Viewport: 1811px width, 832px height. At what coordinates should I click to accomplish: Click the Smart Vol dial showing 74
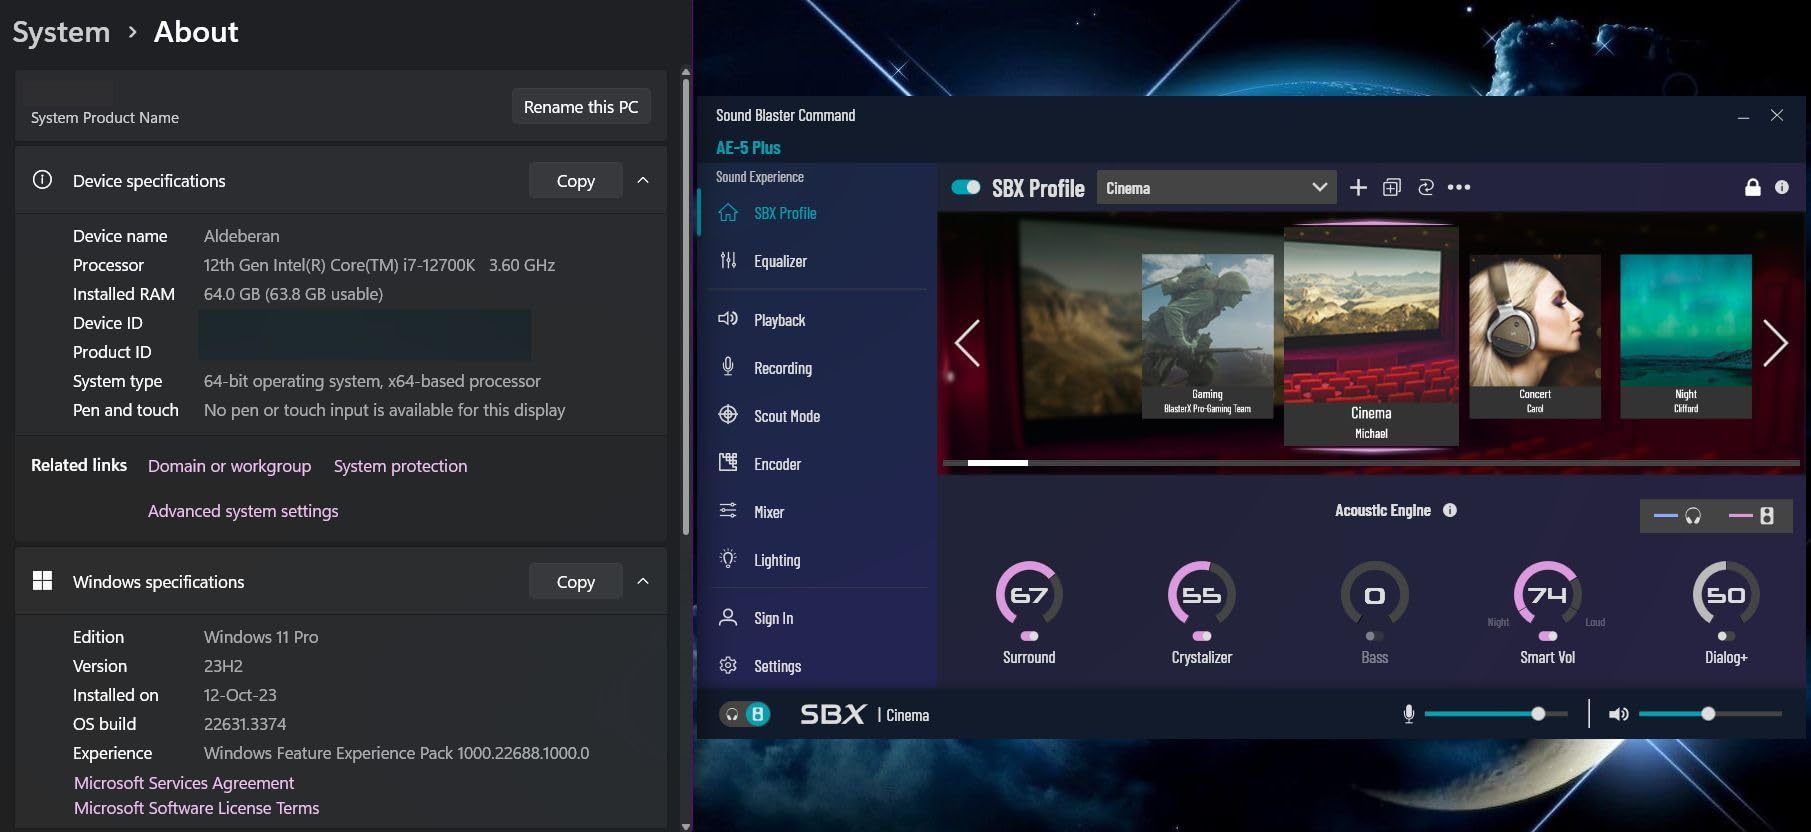pos(1548,595)
